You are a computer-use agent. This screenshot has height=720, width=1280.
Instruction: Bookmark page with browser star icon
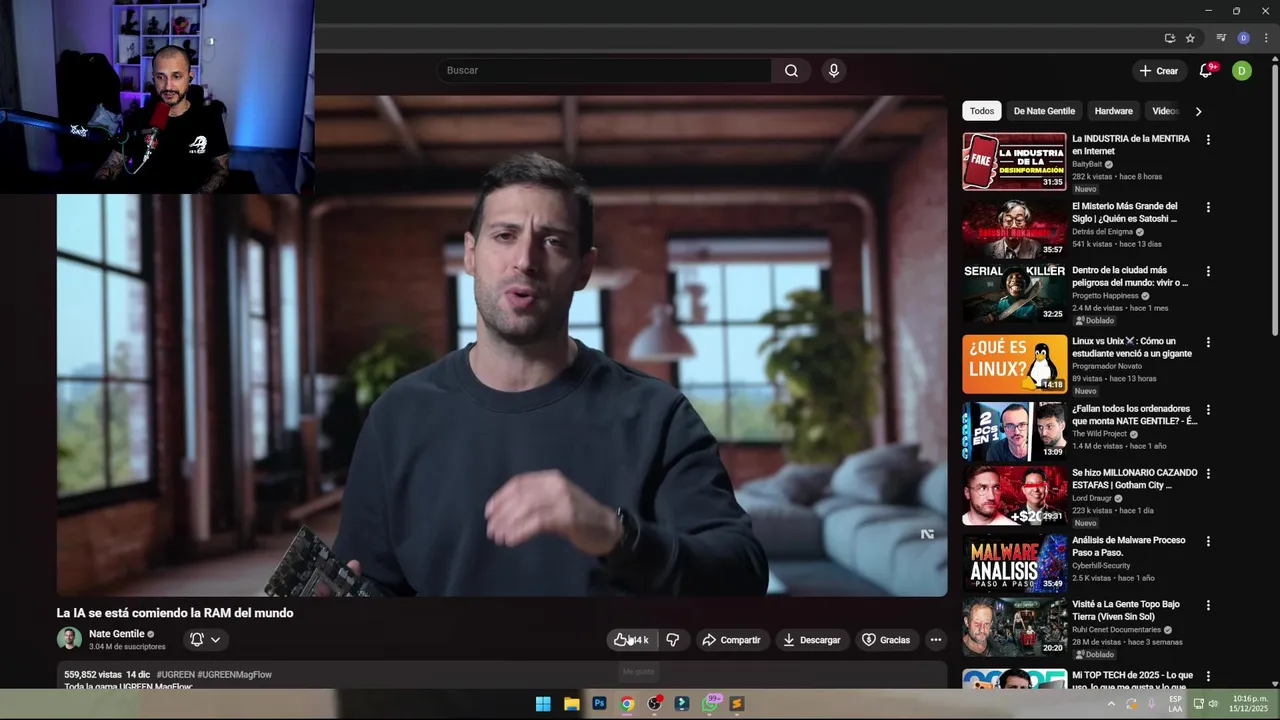coord(1190,38)
